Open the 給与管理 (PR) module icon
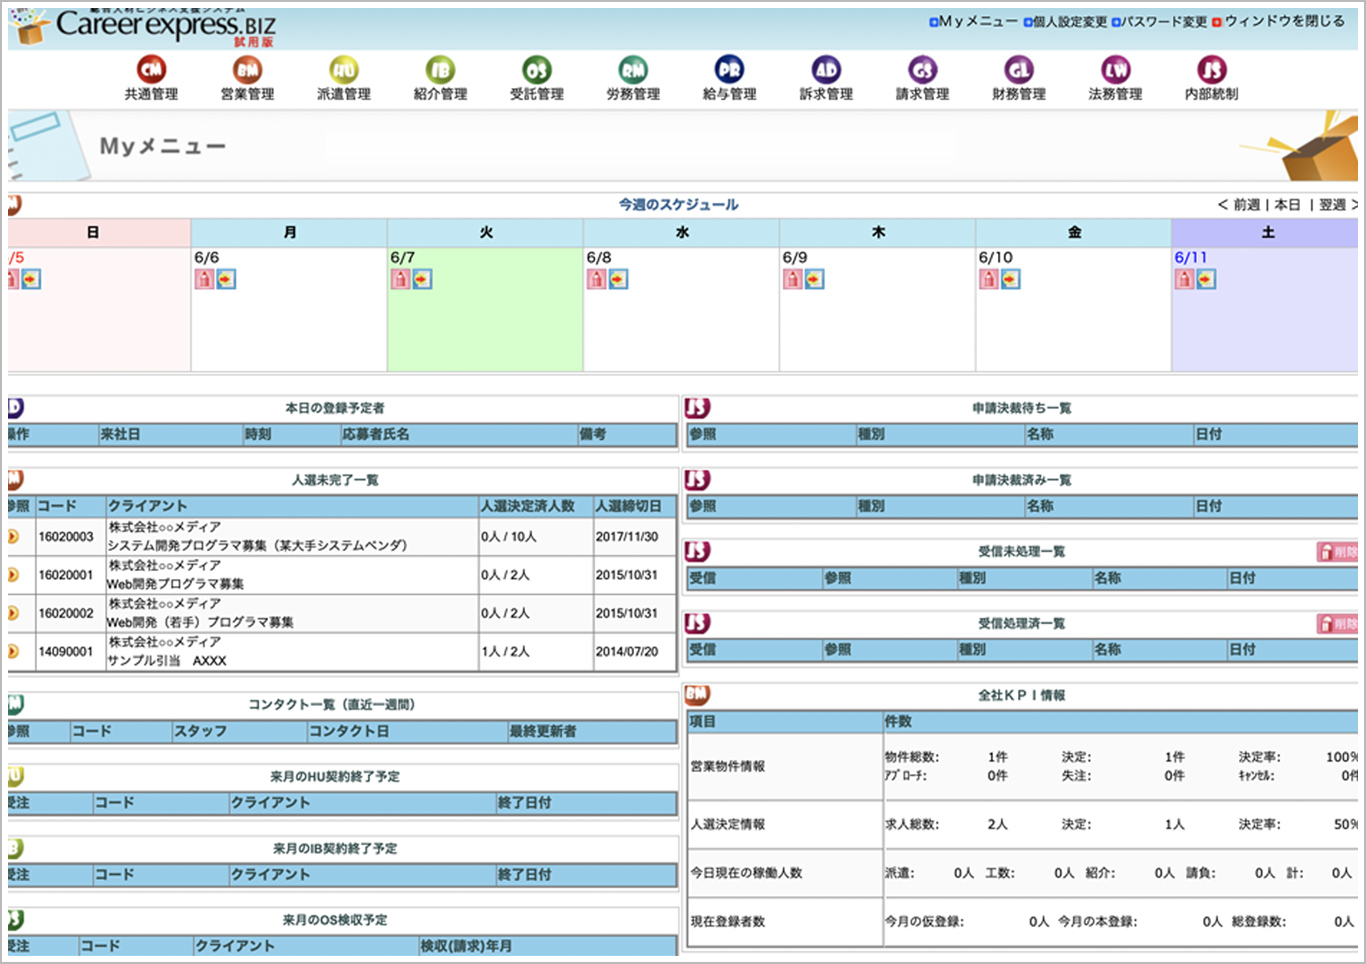 pos(729,70)
